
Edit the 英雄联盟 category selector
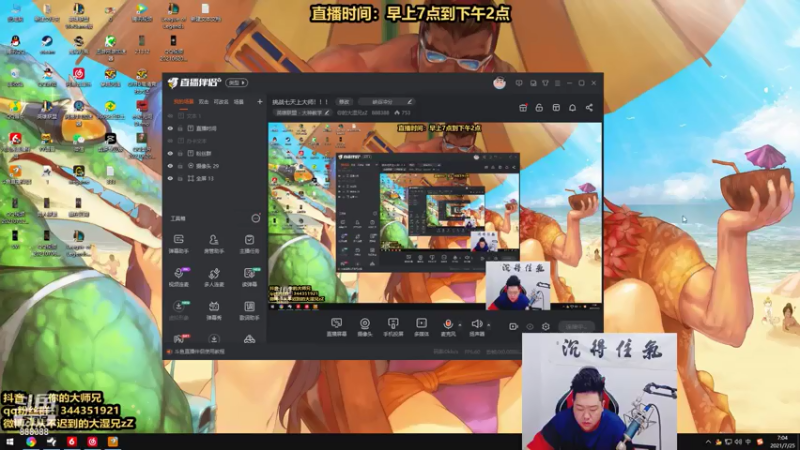coord(303,113)
